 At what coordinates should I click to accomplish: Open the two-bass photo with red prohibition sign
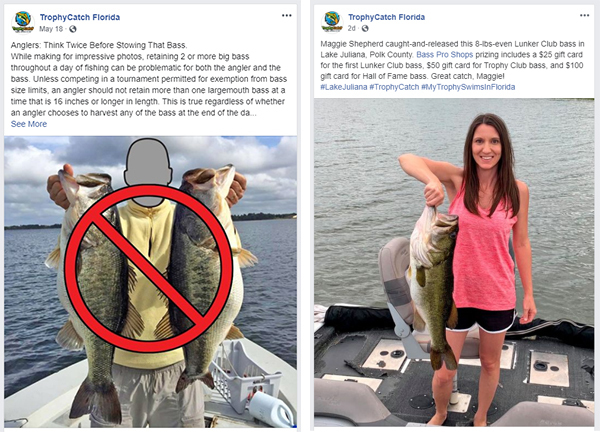(150, 282)
